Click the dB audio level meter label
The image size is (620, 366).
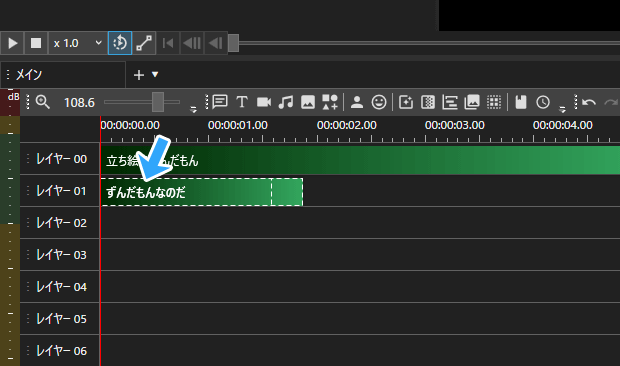click(13, 97)
